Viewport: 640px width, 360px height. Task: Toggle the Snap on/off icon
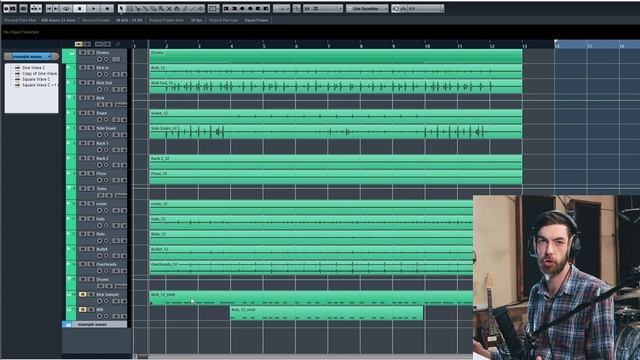[308, 8]
